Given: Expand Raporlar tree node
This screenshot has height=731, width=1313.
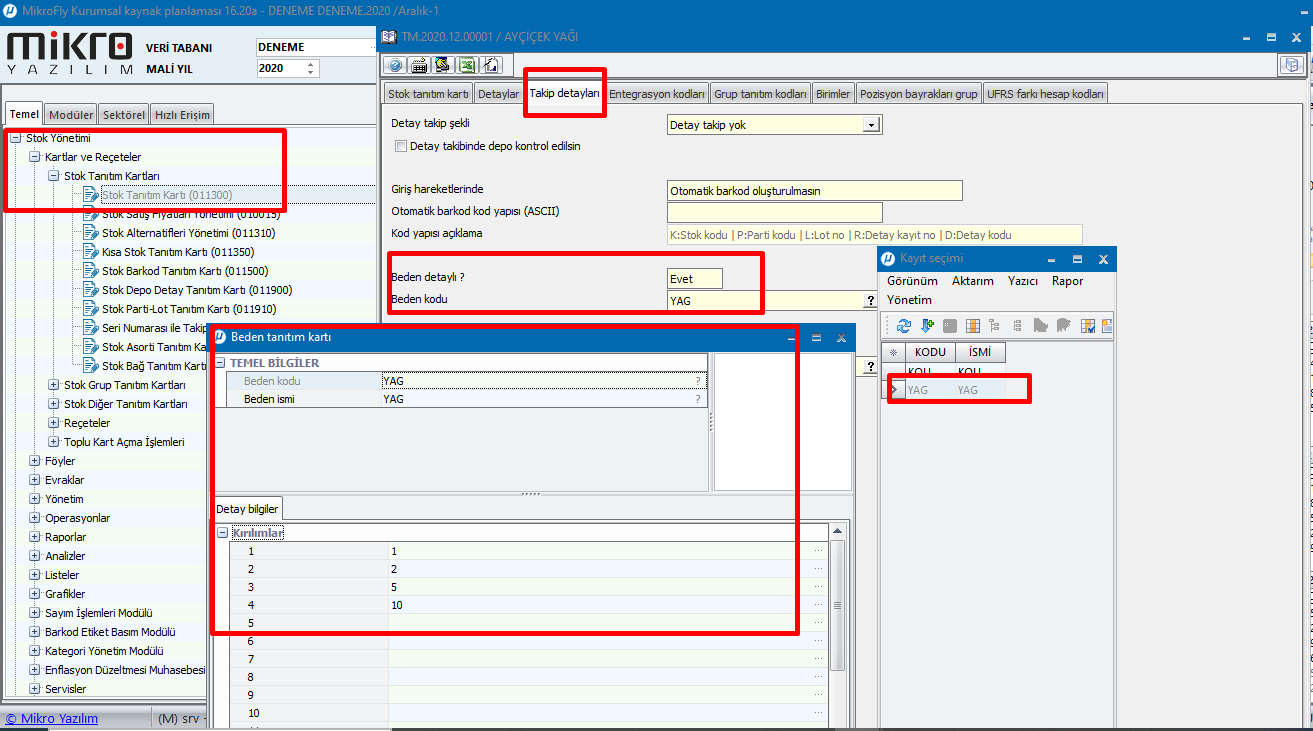Looking at the screenshot, I should [35, 537].
